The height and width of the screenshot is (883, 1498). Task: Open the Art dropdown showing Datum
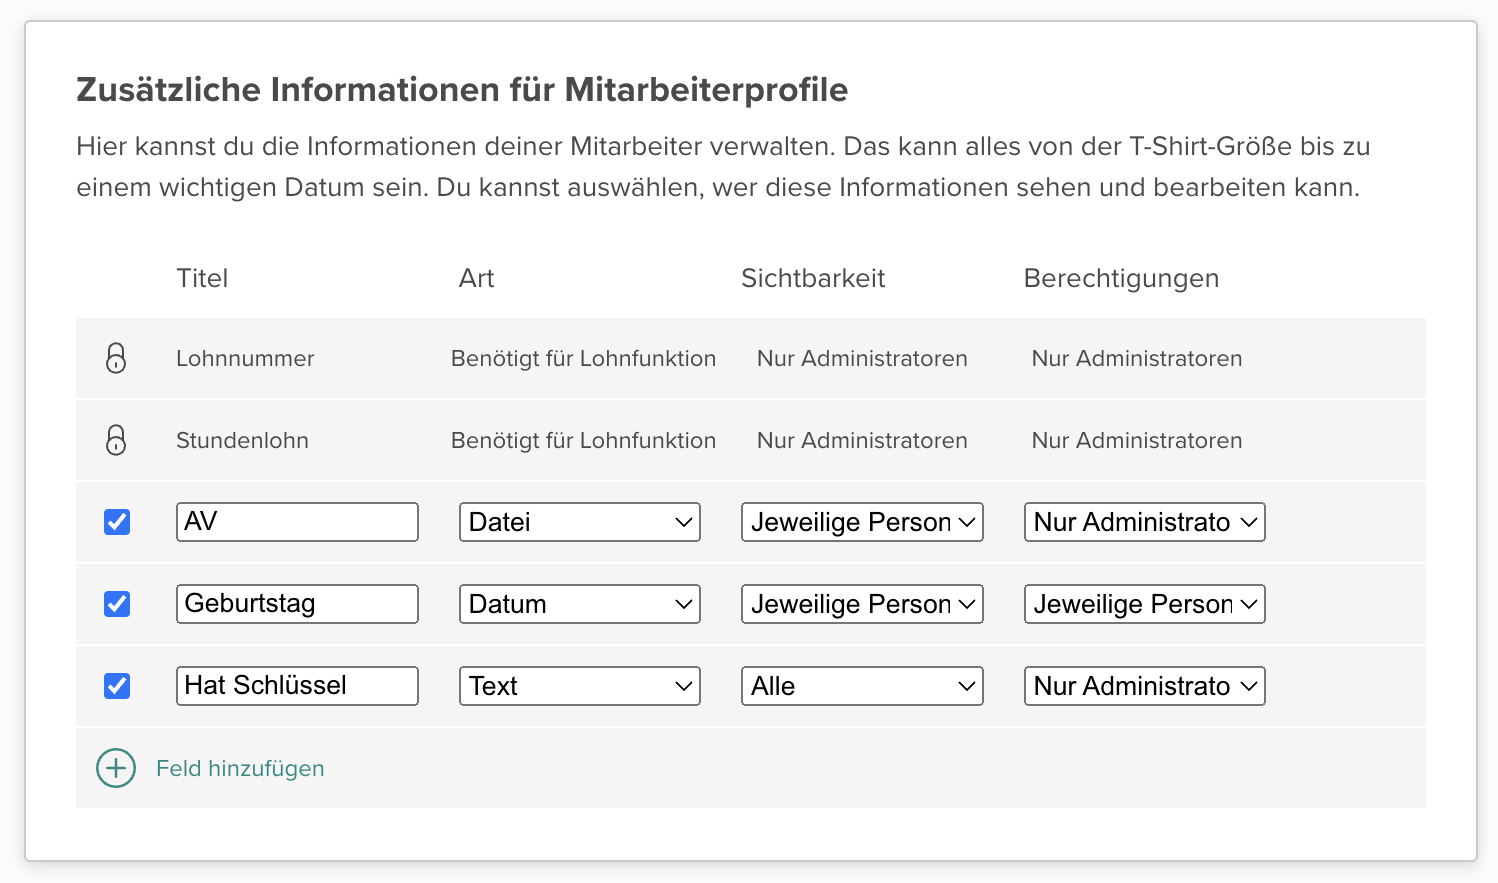[x=580, y=604]
